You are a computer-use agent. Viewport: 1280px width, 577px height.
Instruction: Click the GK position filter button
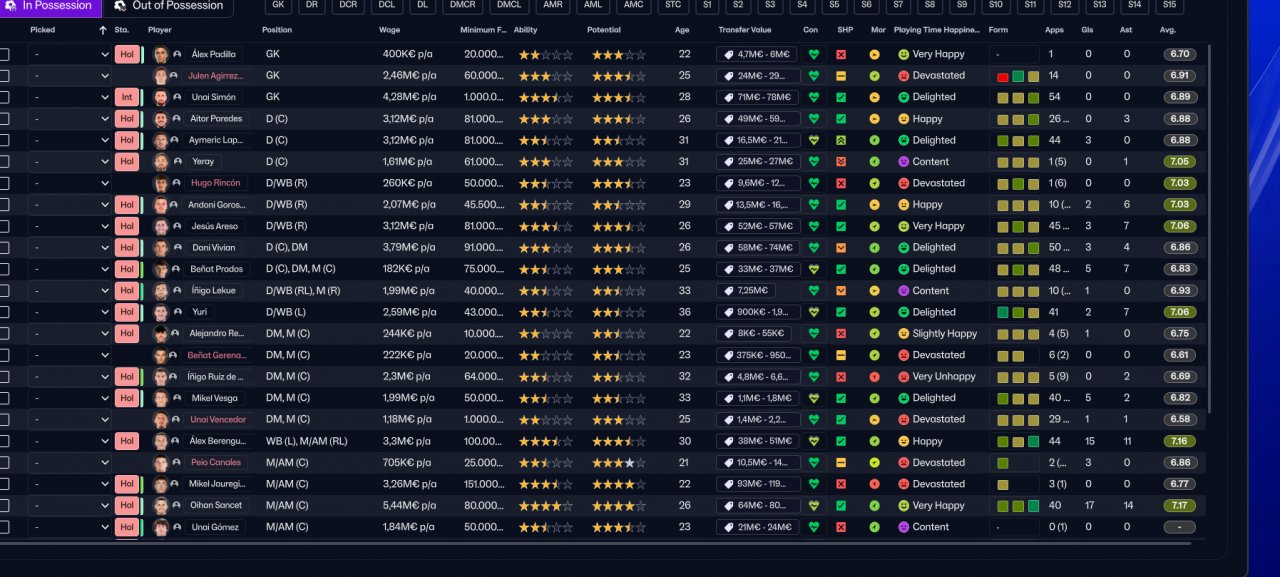278,5
